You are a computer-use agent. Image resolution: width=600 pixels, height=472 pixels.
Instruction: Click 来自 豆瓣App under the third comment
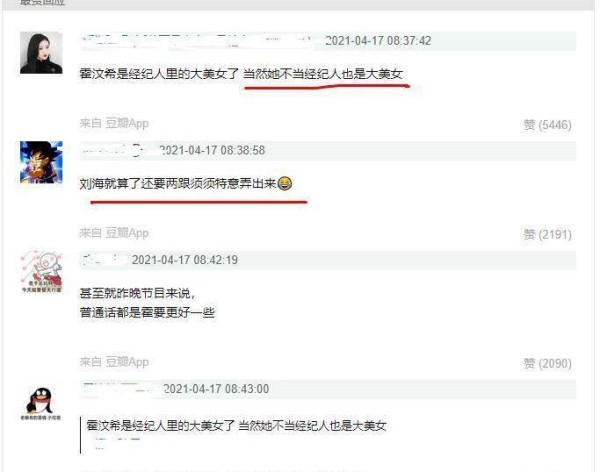pyautogui.click(x=114, y=362)
